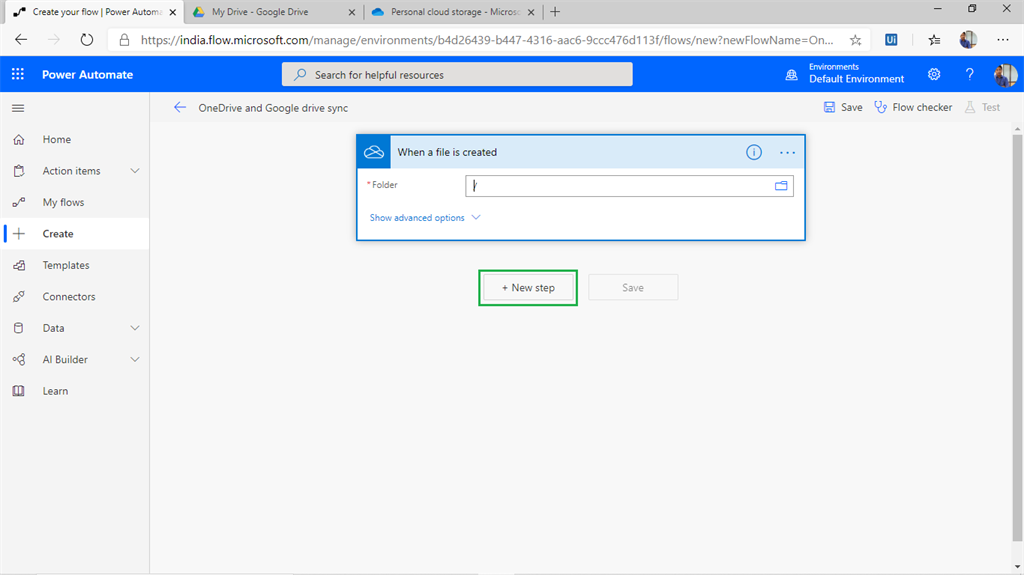Select the Create your flow Power Automate tab
The height and width of the screenshot is (575, 1024).
click(94, 12)
